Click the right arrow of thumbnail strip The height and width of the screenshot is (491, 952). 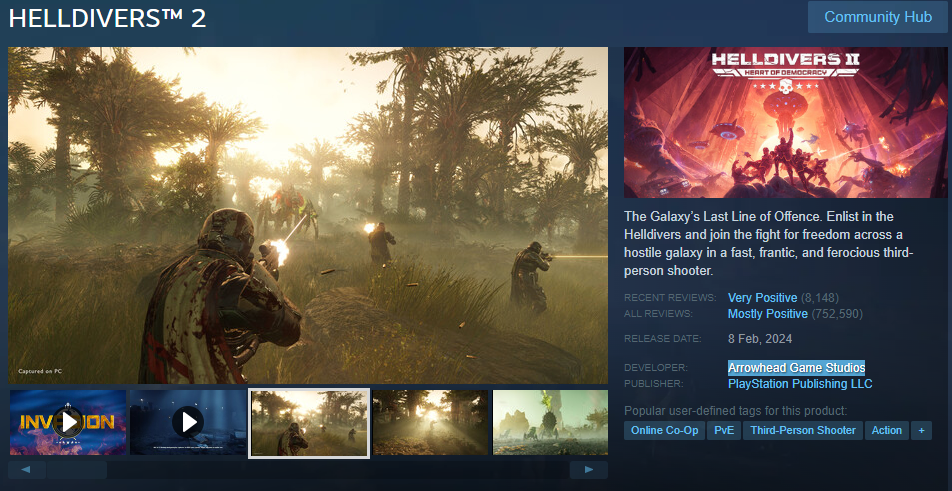(x=588, y=470)
